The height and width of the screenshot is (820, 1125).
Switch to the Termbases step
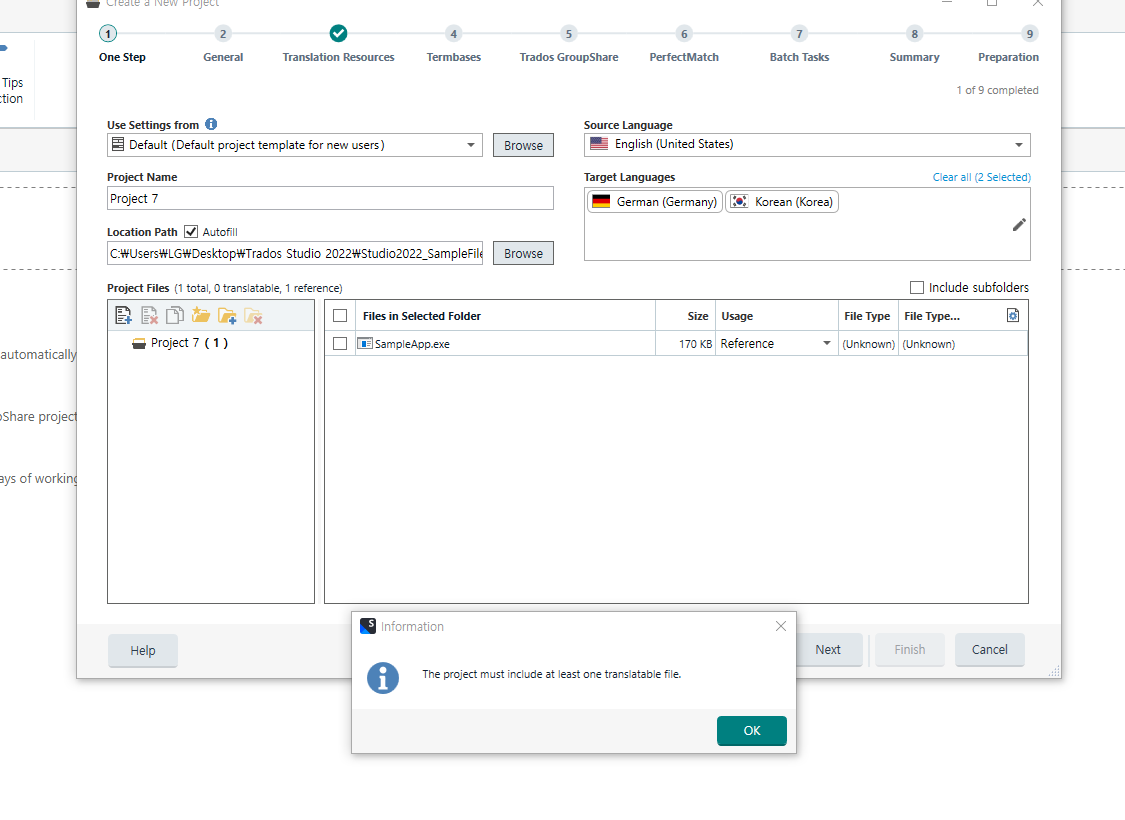[x=453, y=44]
